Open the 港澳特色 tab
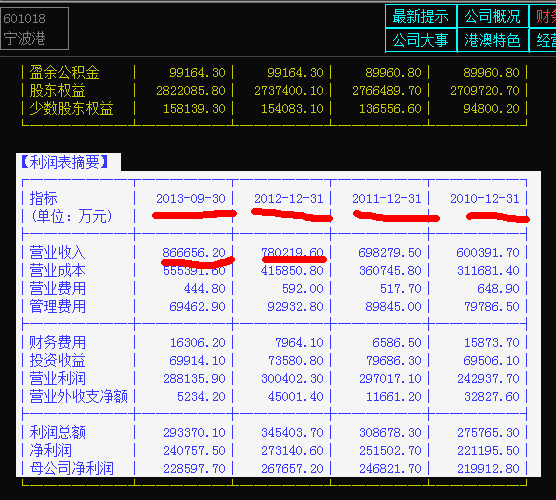Image resolution: width=556 pixels, height=500 pixels. tap(493, 40)
